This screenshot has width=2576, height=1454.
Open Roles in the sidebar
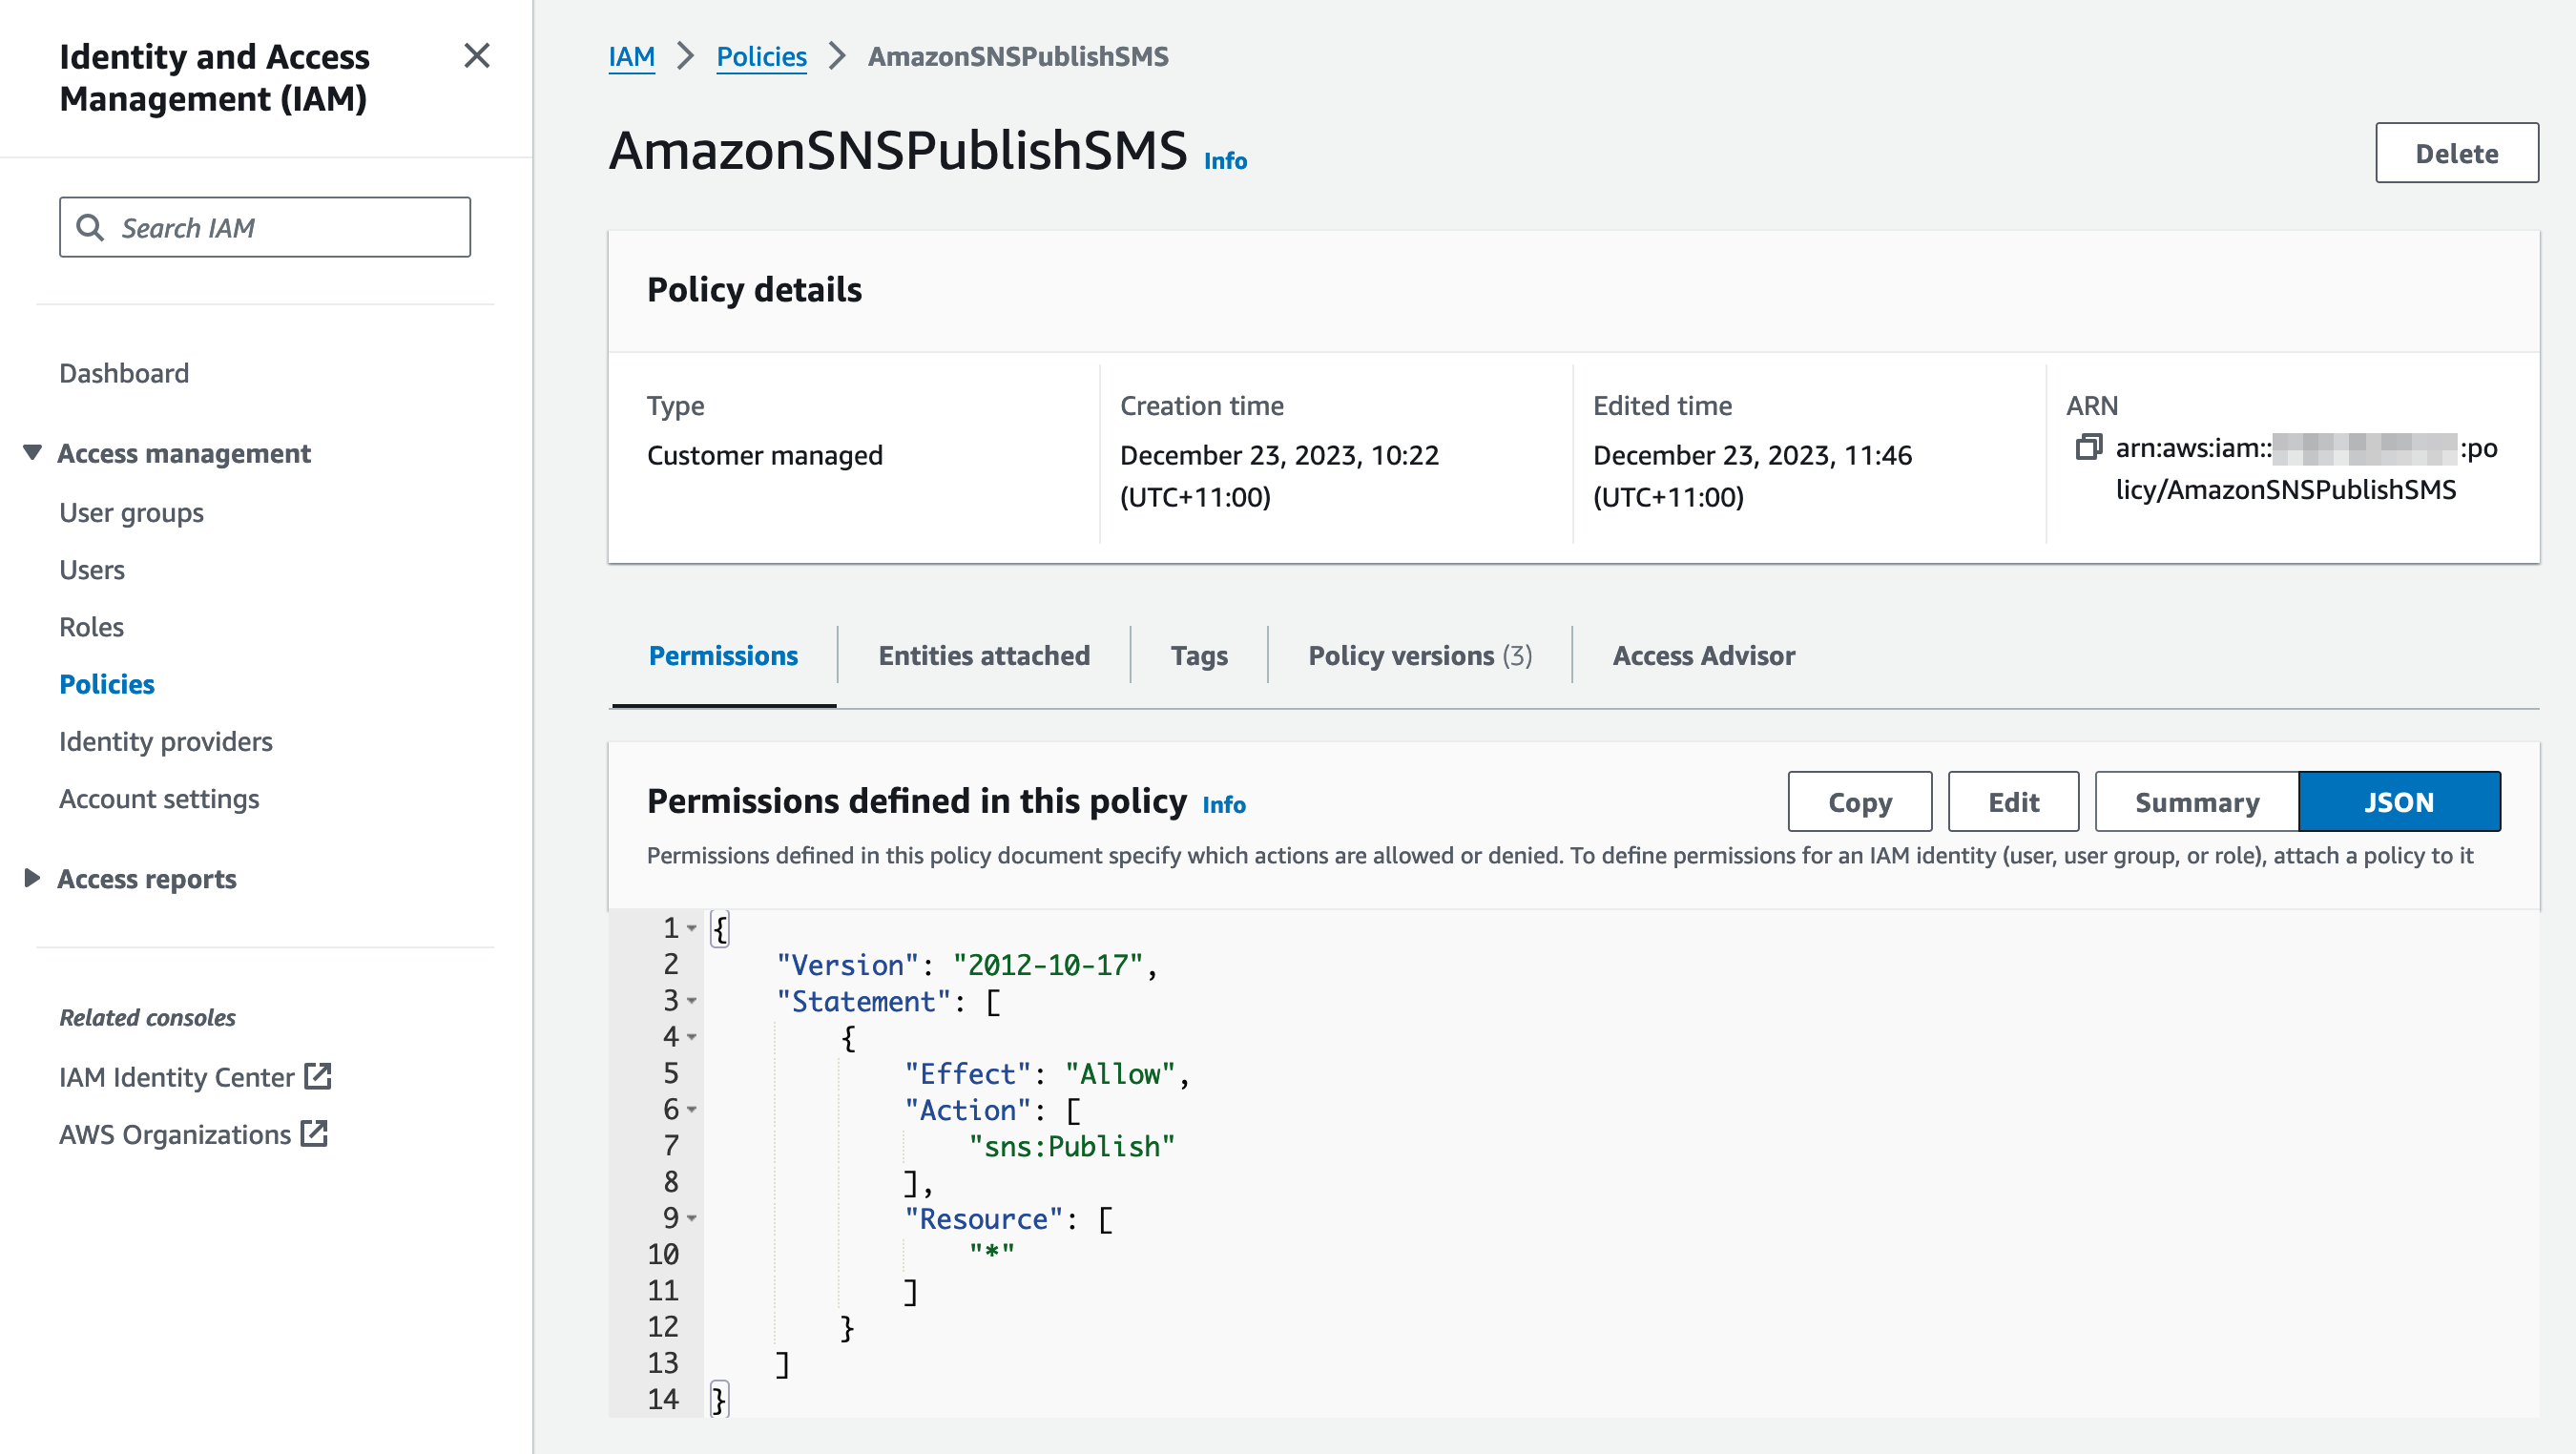(91, 626)
